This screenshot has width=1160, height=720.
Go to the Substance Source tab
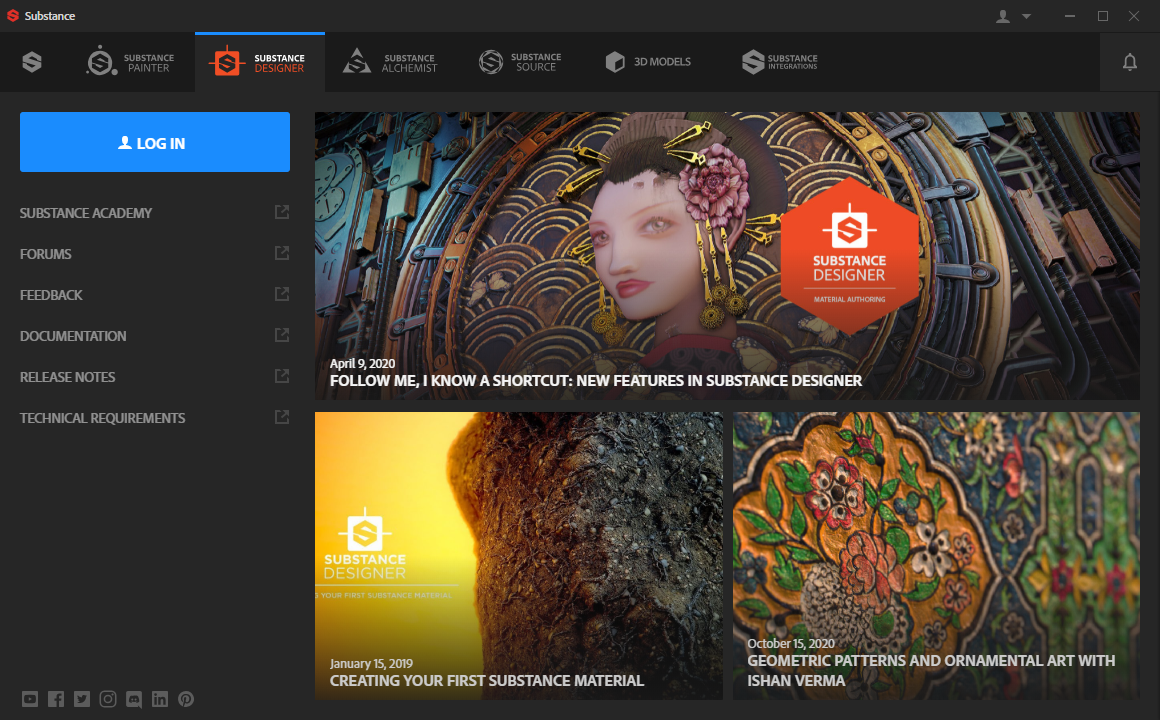(x=520, y=62)
